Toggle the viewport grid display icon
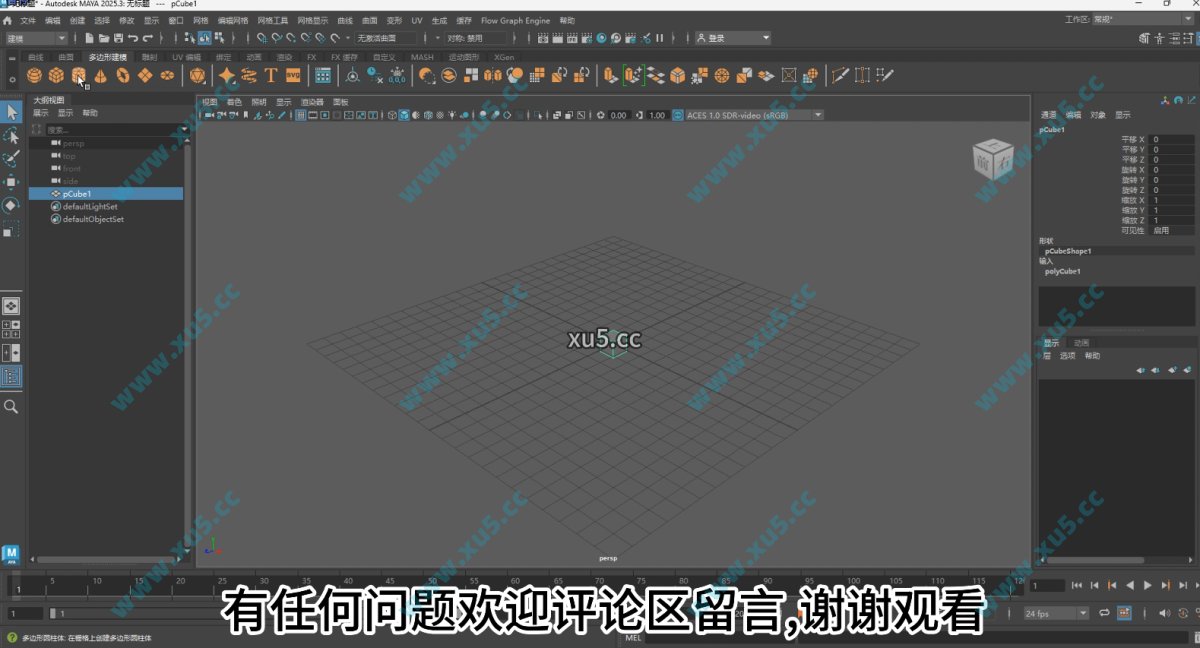Image resolution: width=1200 pixels, height=648 pixels. pyautogui.click(x=300, y=114)
